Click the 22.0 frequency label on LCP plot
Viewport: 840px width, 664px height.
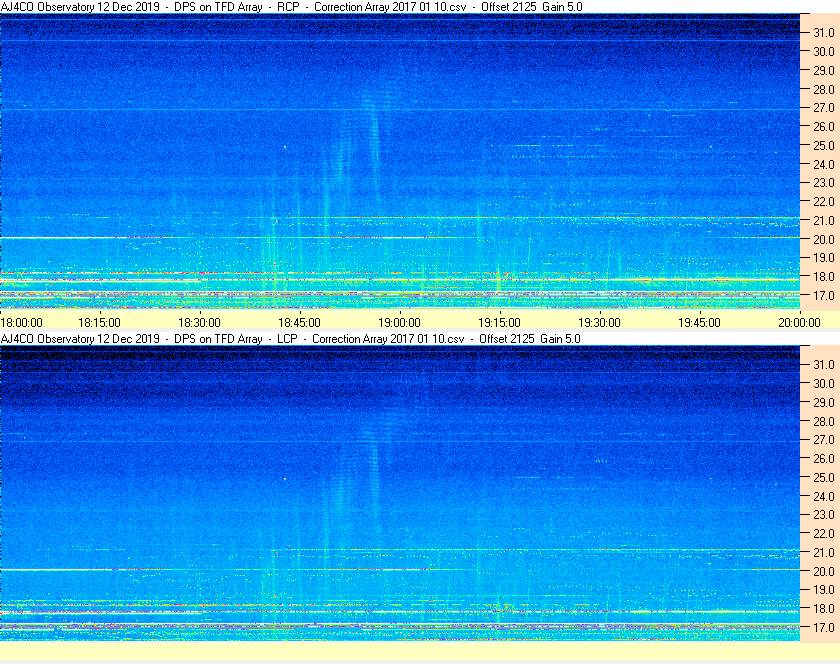pos(824,533)
